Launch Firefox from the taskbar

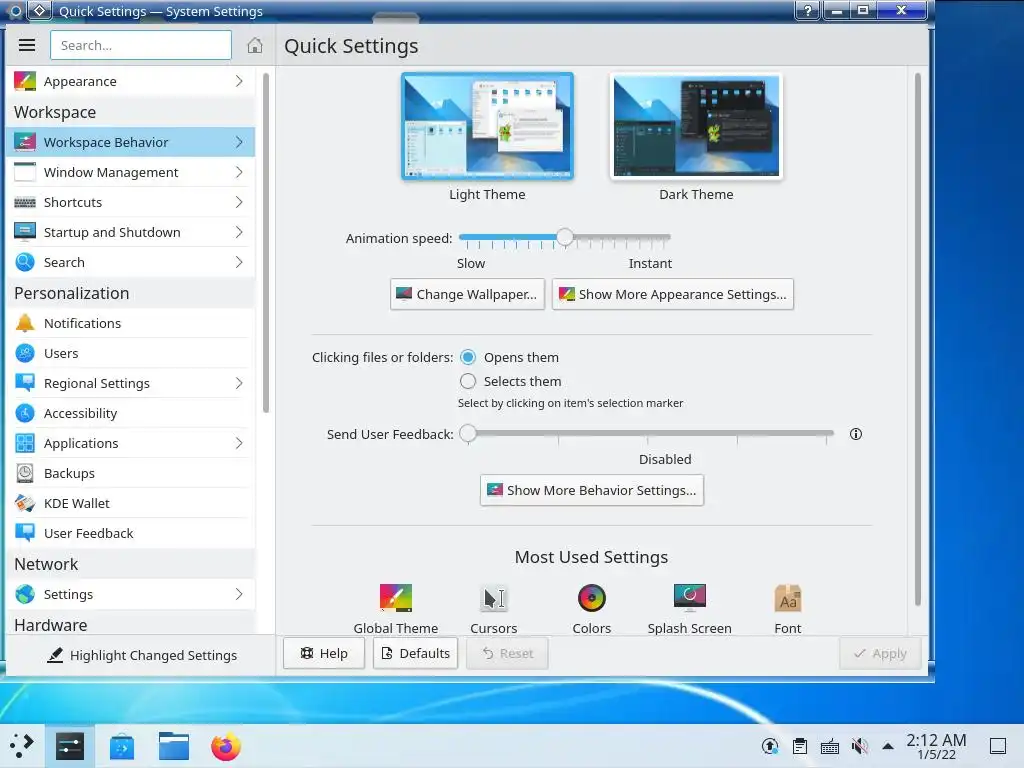[x=226, y=746]
